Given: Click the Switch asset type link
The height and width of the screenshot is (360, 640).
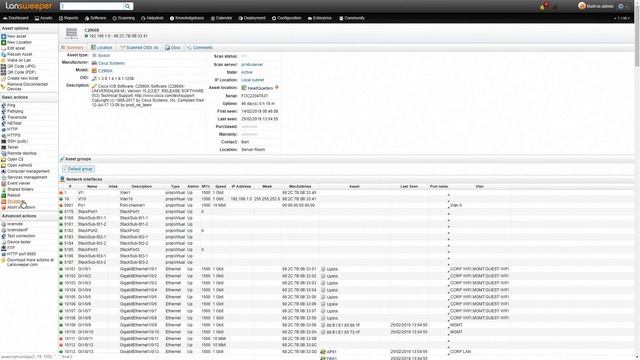Looking at the screenshot, I should [x=104, y=56].
